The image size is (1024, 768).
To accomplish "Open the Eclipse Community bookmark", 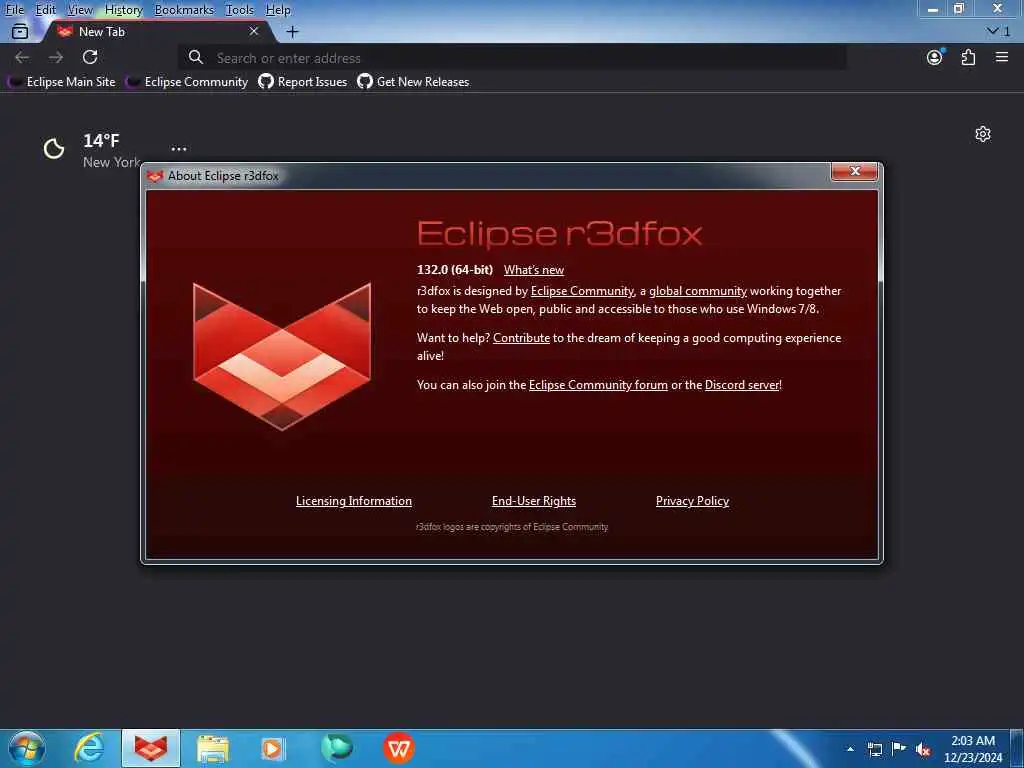I will [188, 82].
